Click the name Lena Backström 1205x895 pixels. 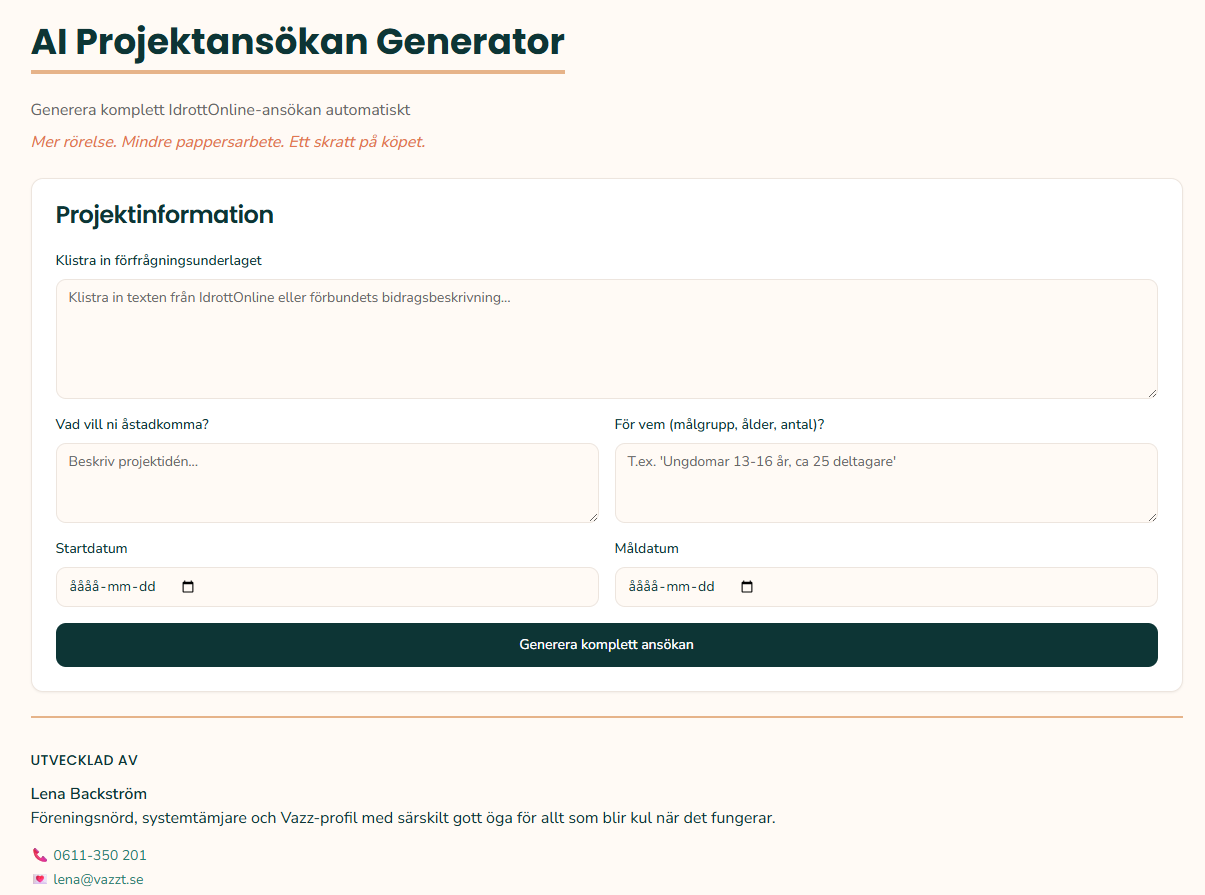pyautogui.click(x=89, y=794)
